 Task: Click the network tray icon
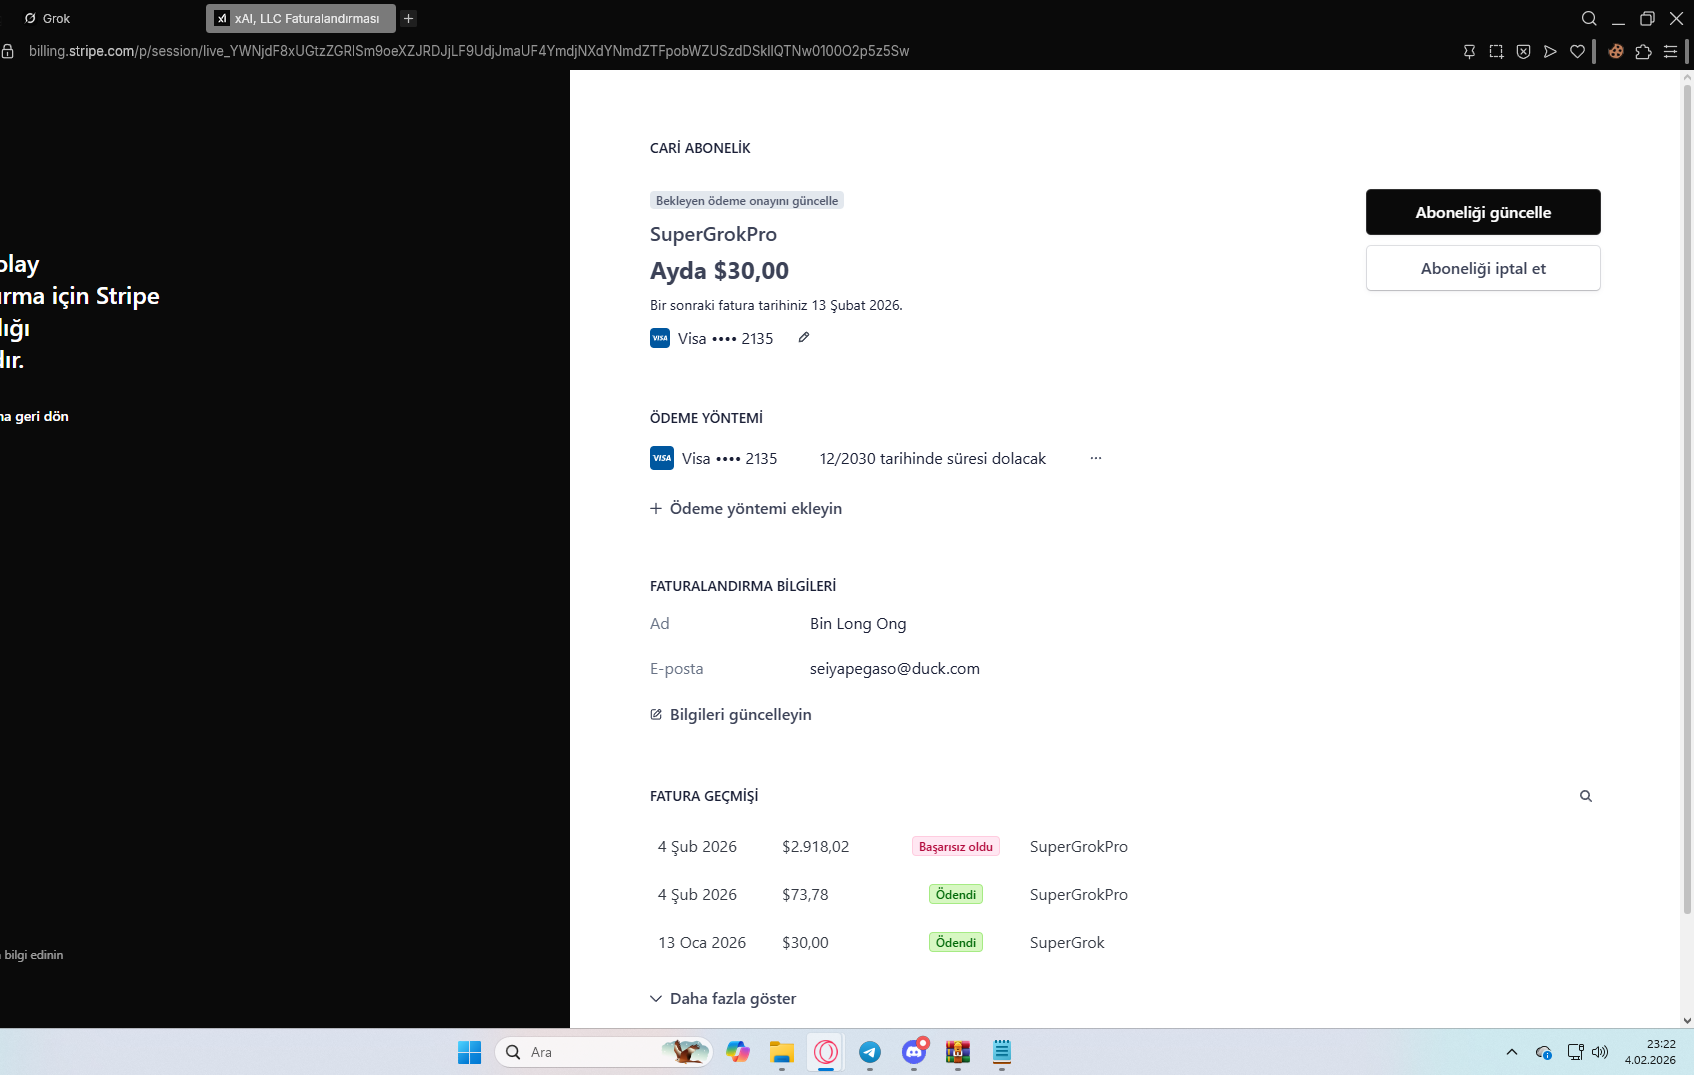(1575, 1052)
